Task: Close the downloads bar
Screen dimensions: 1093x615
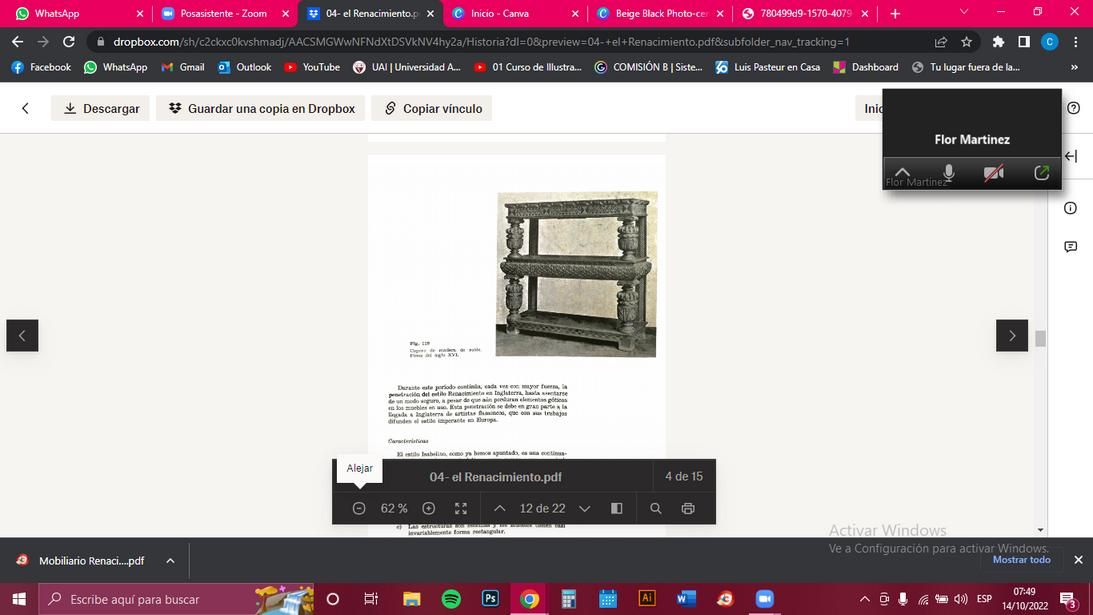Action: pos(1078,559)
